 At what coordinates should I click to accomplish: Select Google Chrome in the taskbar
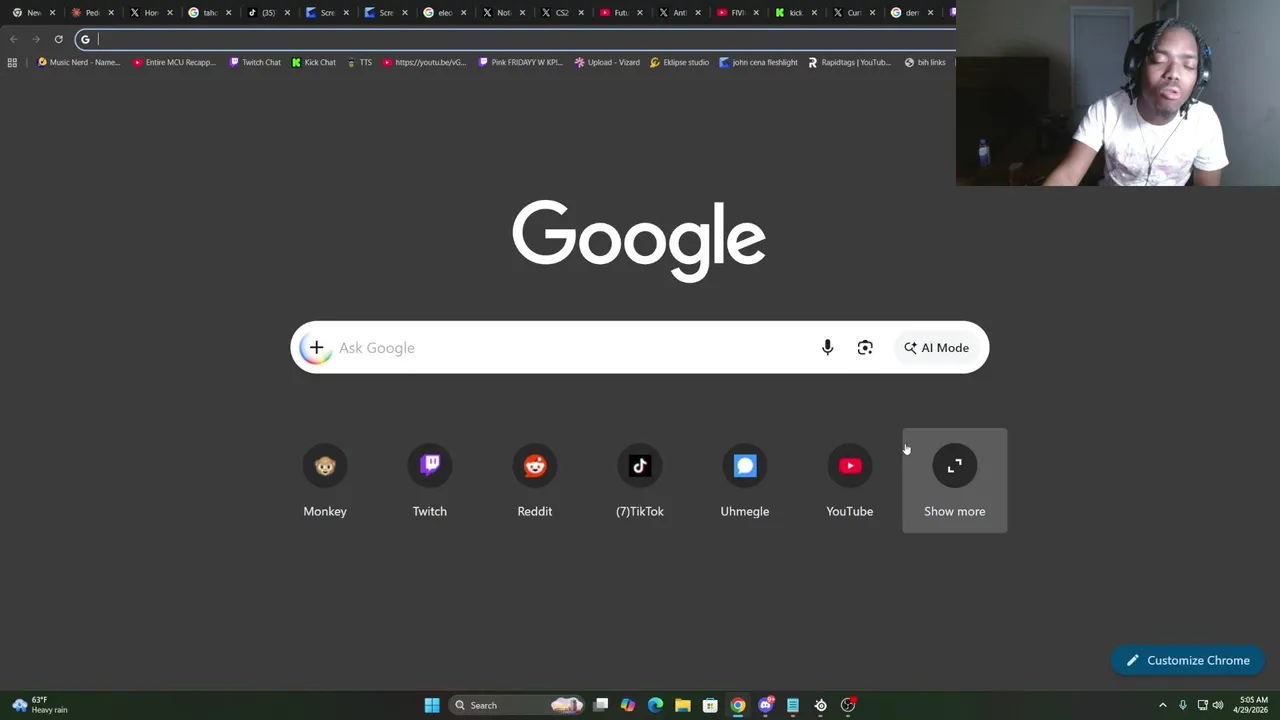[x=738, y=705]
